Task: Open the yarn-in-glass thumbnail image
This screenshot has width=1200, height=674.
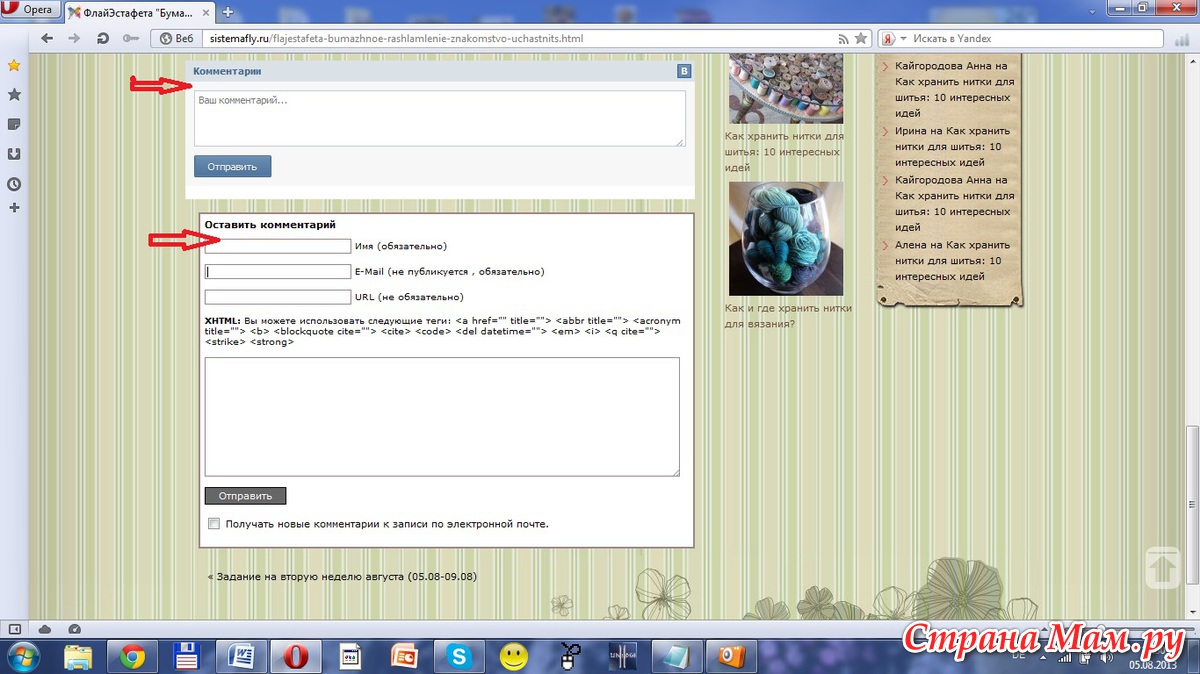Action: 785,238
